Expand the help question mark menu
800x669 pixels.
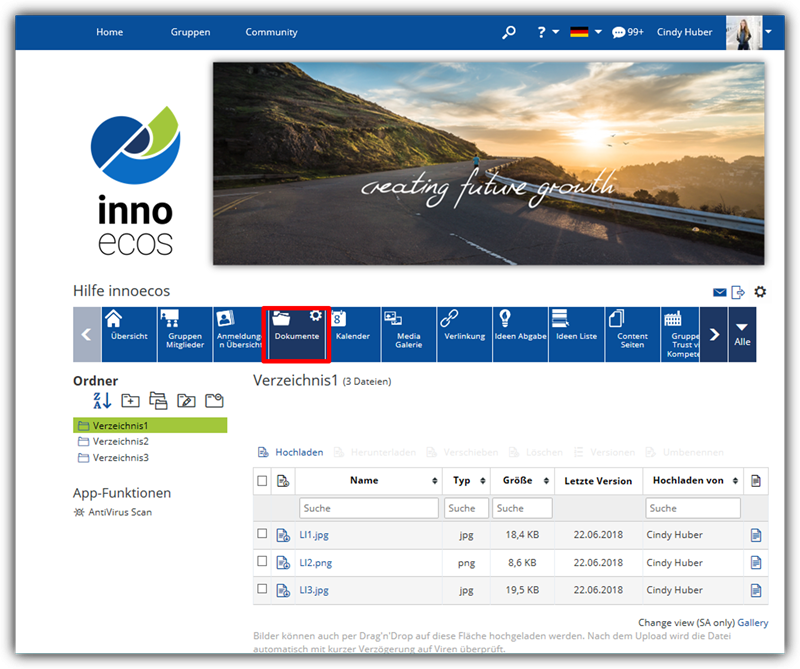547,32
